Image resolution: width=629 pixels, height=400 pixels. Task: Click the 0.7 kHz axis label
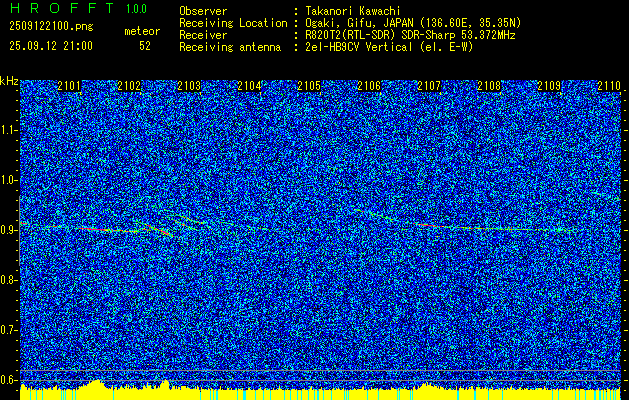pyautogui.click(x=7, y=330)
